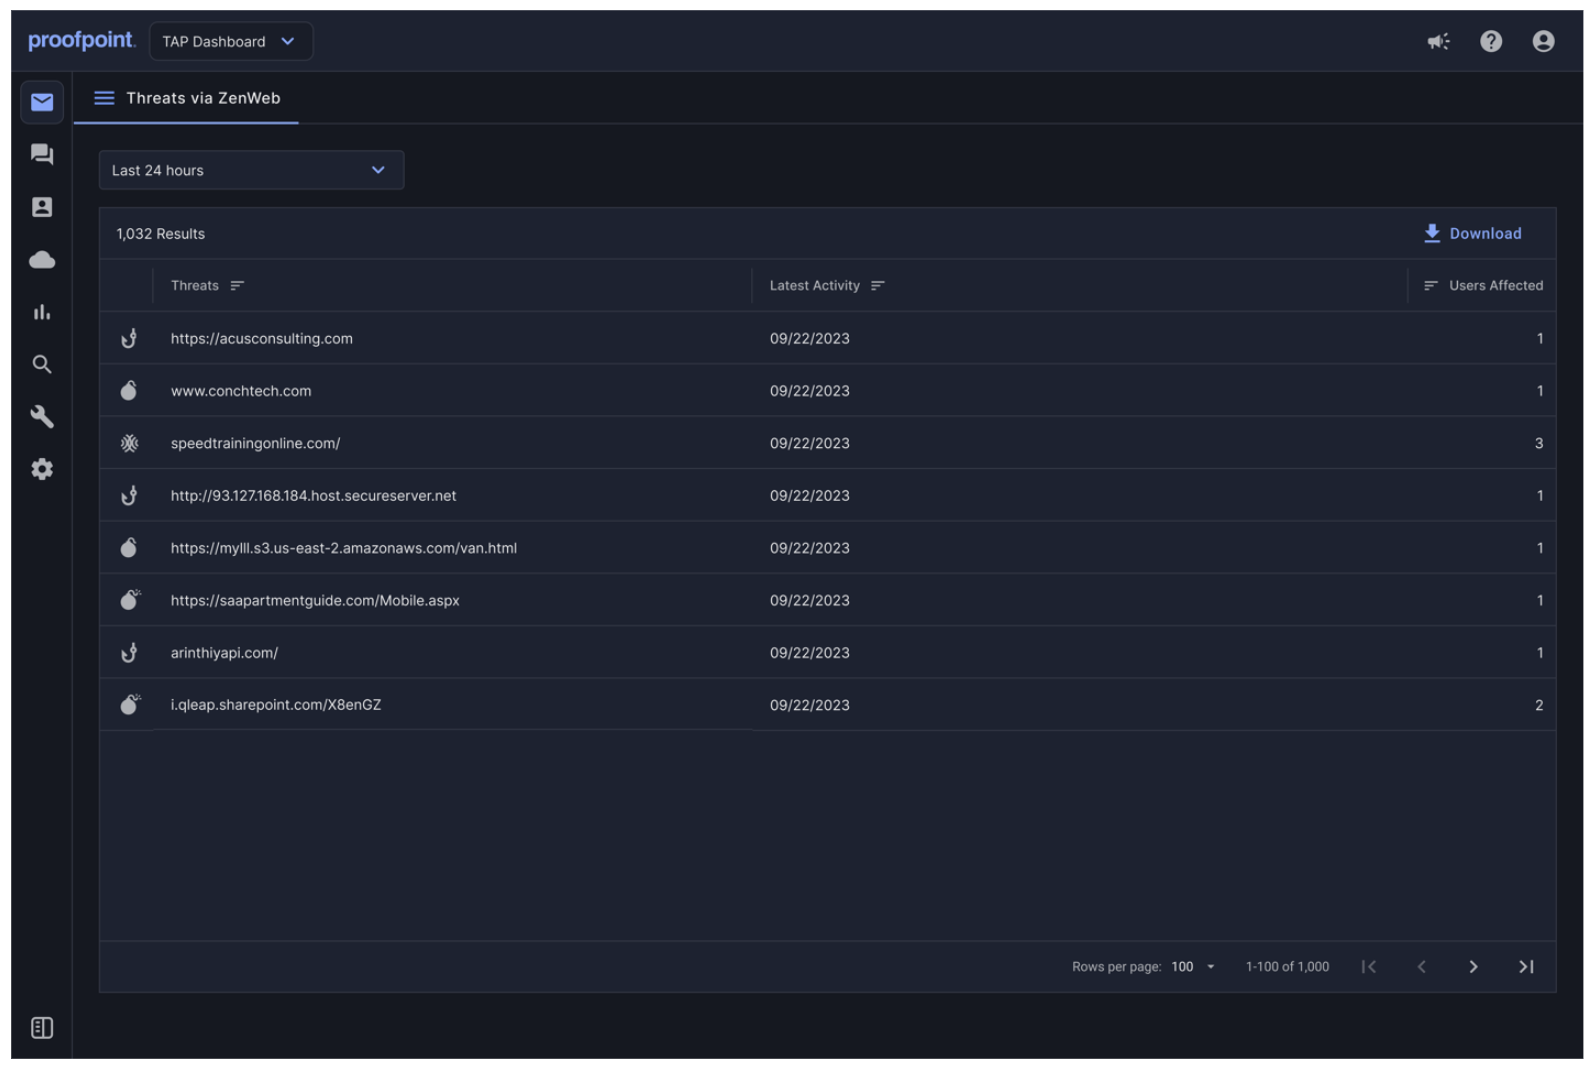Screen dimensions: 1594x1070
Task: Expand the TAP Dashboard dropdown
Action: tap(230, 41)
